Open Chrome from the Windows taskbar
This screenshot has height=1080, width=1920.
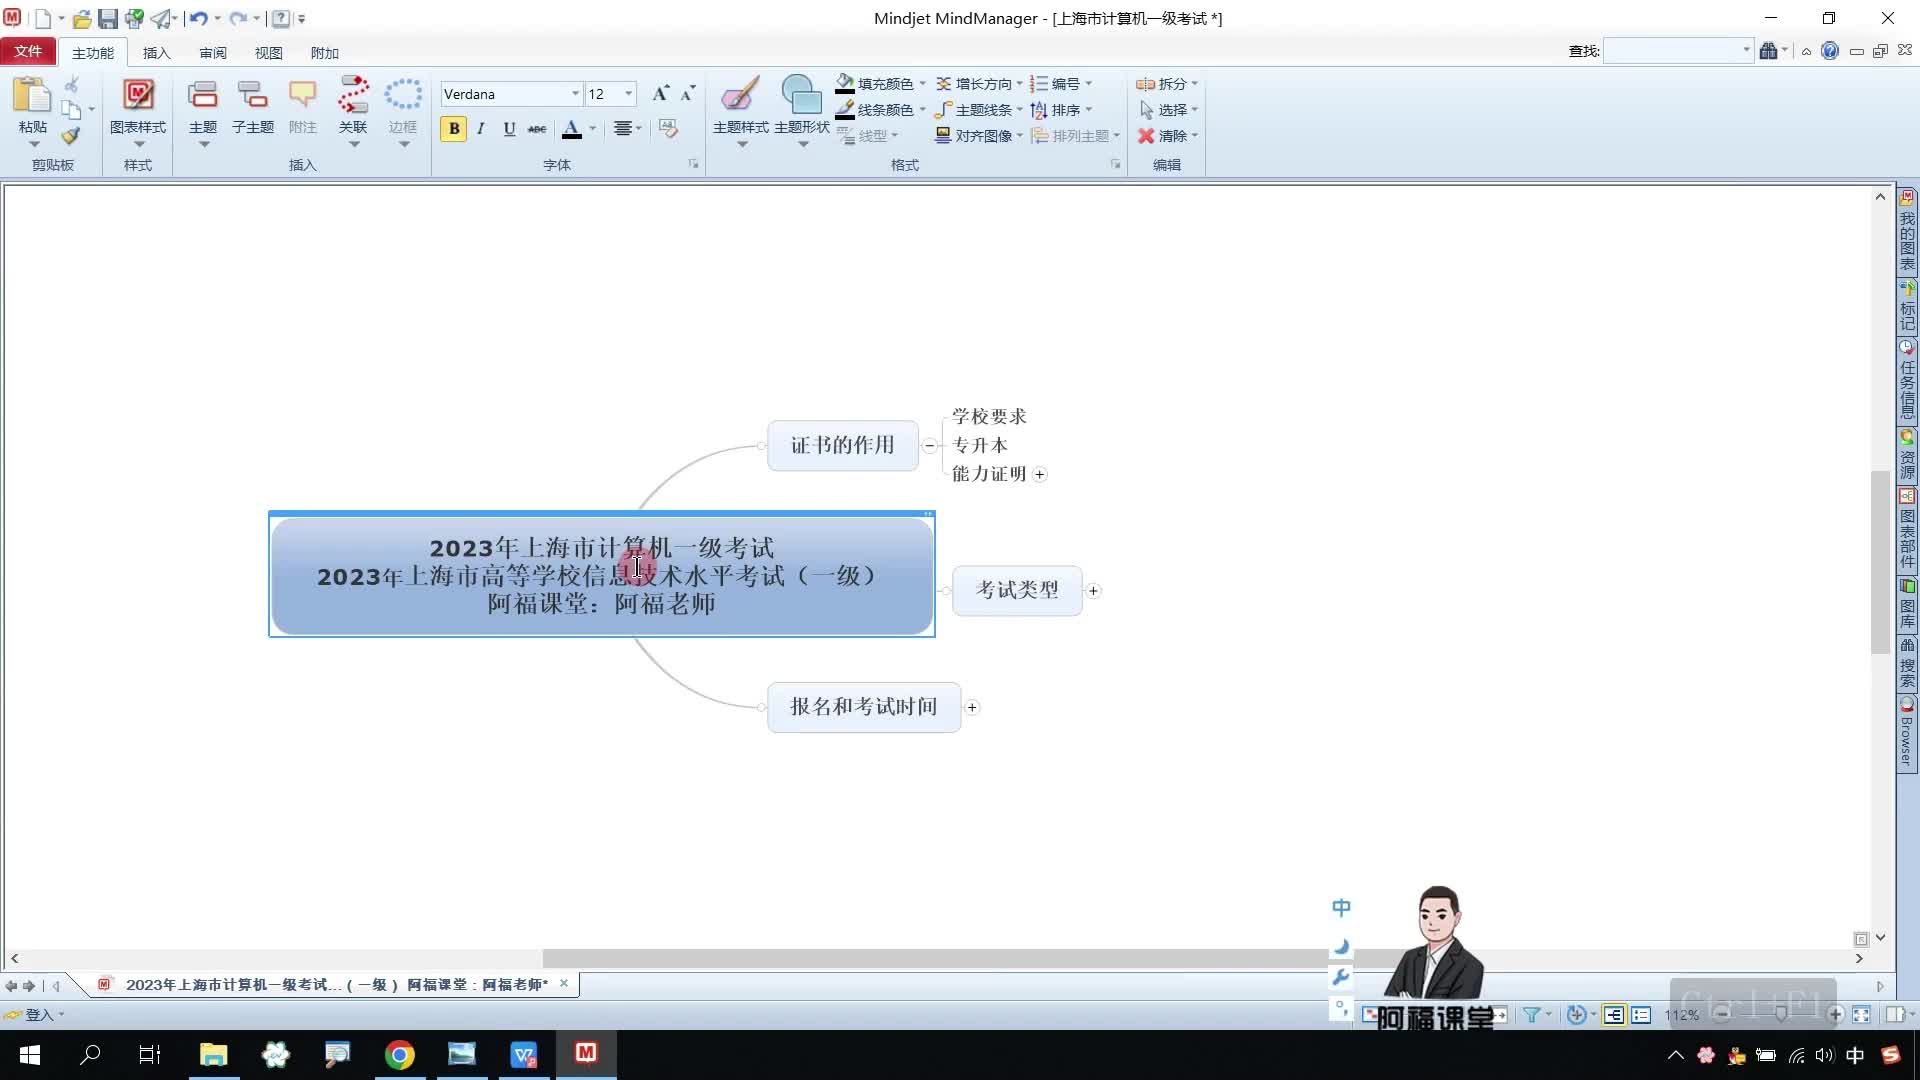pos(400,1055)
